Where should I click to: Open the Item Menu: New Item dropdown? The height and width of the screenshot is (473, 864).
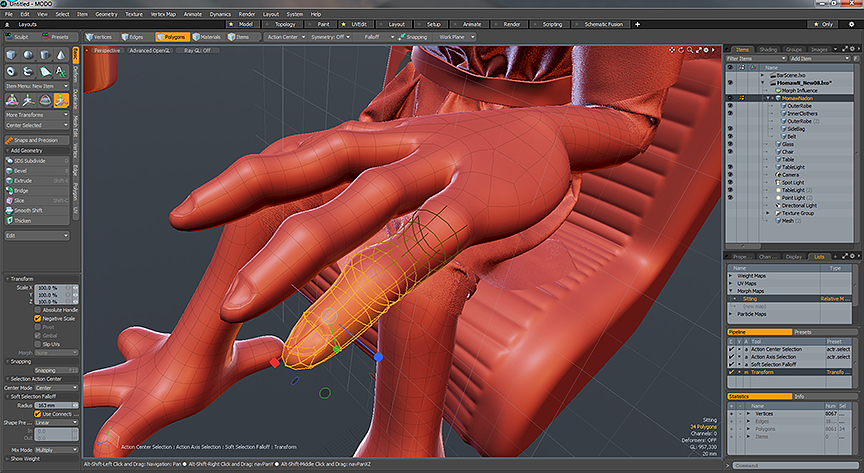coord(37,87)
